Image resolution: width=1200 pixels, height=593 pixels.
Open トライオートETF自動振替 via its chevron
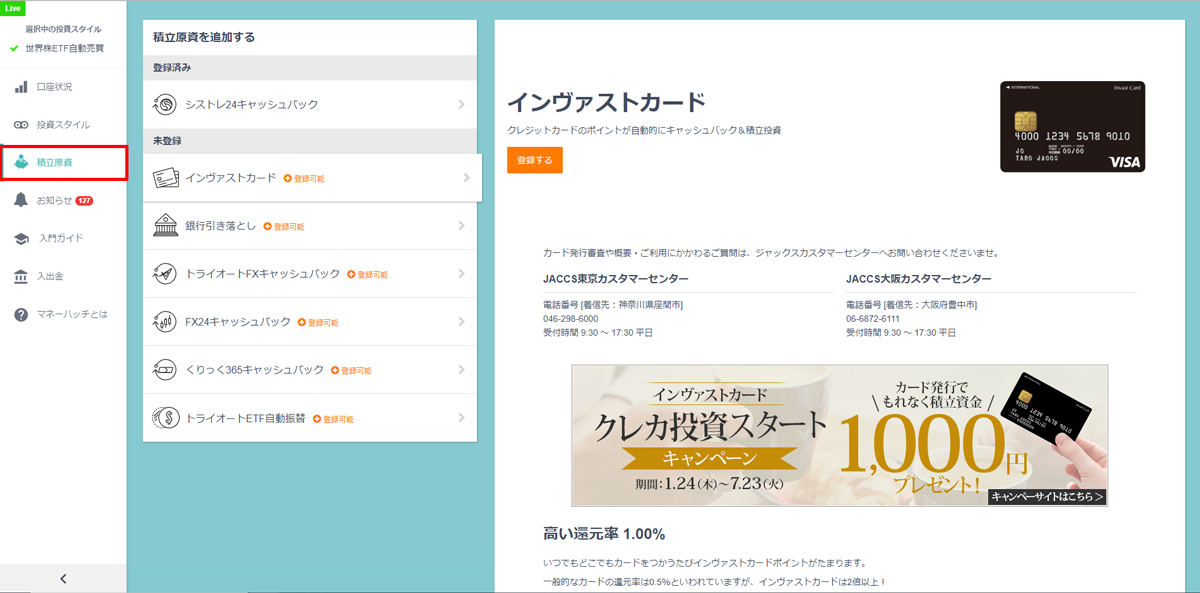(x=461, y=418)
